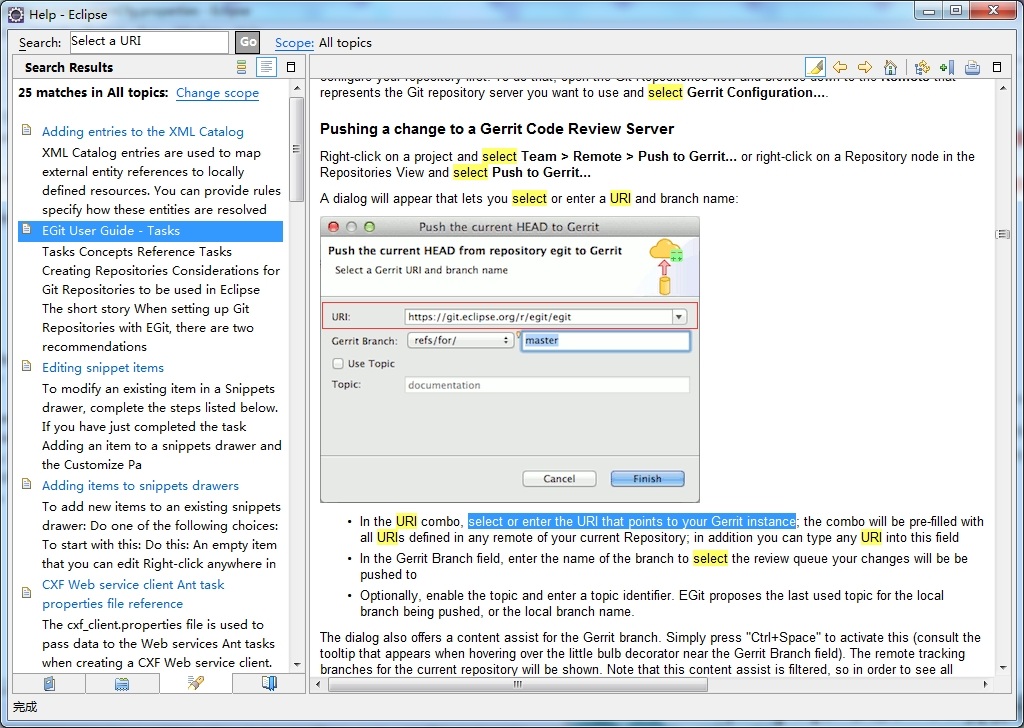
Task: Click the Change scope link
Action: pos(217,93)
